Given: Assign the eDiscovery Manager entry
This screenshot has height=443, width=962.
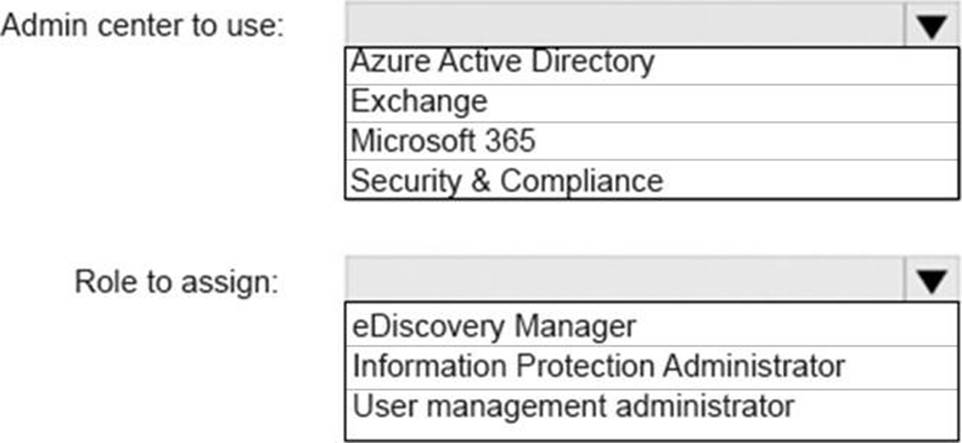Looking at the screenshot, I should [493, 326].
